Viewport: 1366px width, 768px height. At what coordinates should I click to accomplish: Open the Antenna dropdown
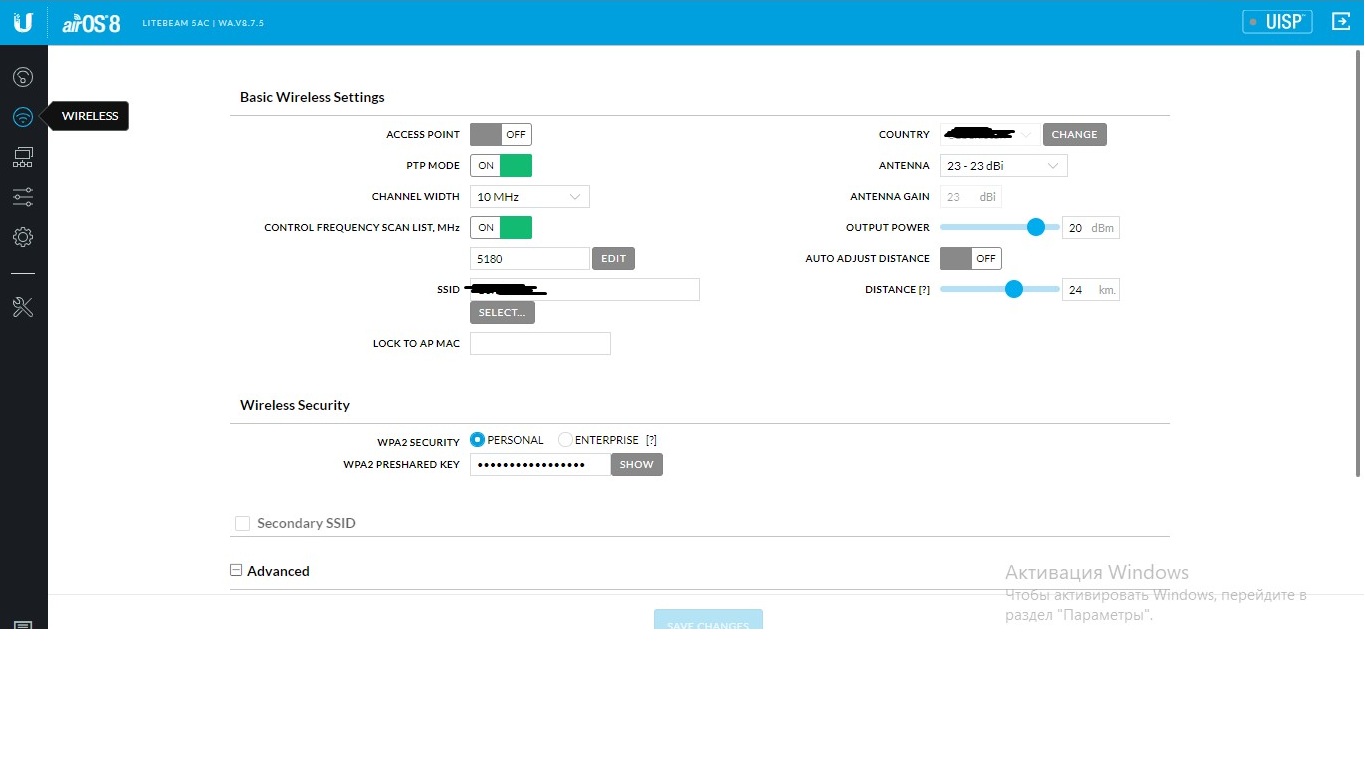(x=1004, y=166)
